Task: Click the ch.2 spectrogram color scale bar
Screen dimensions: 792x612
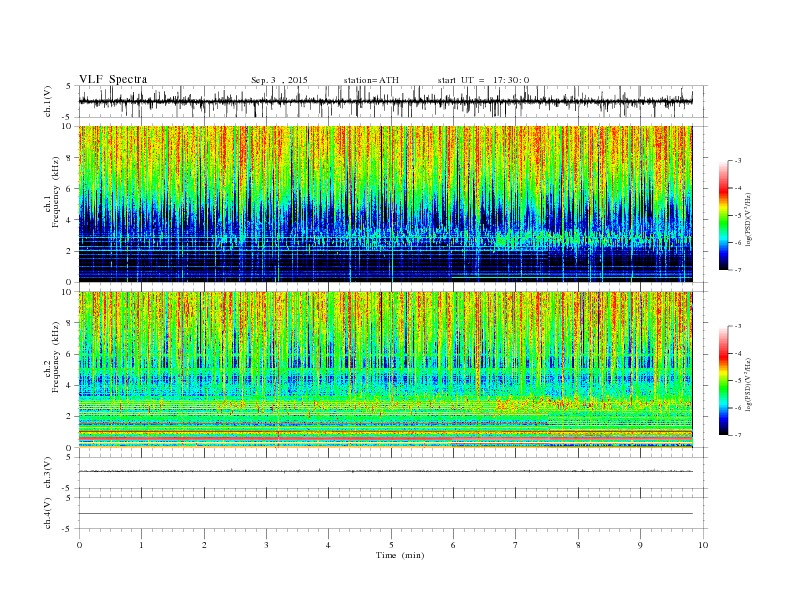Action: (x=723, y=381)
